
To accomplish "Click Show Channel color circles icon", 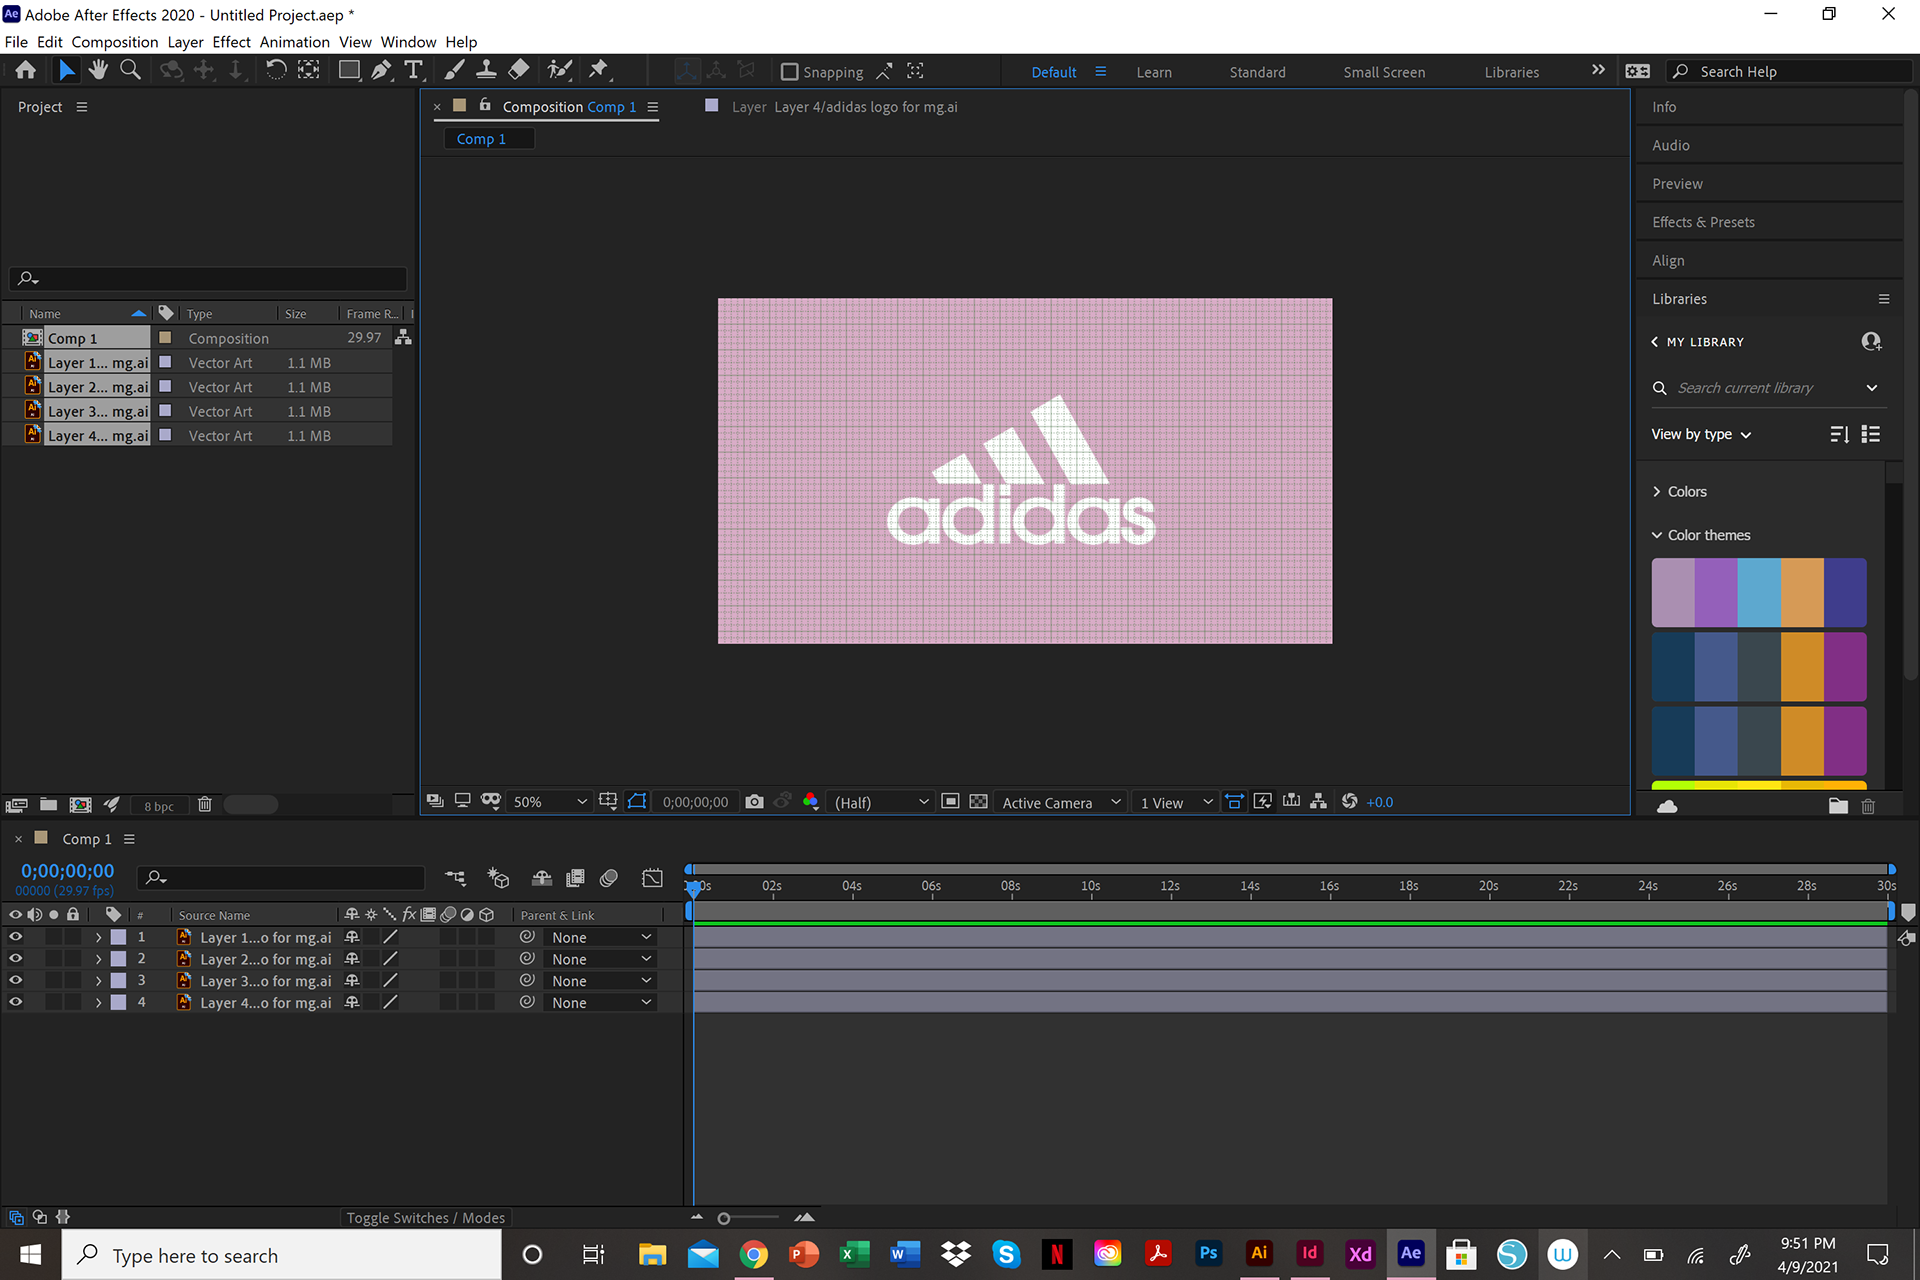I will click(811, 802).
